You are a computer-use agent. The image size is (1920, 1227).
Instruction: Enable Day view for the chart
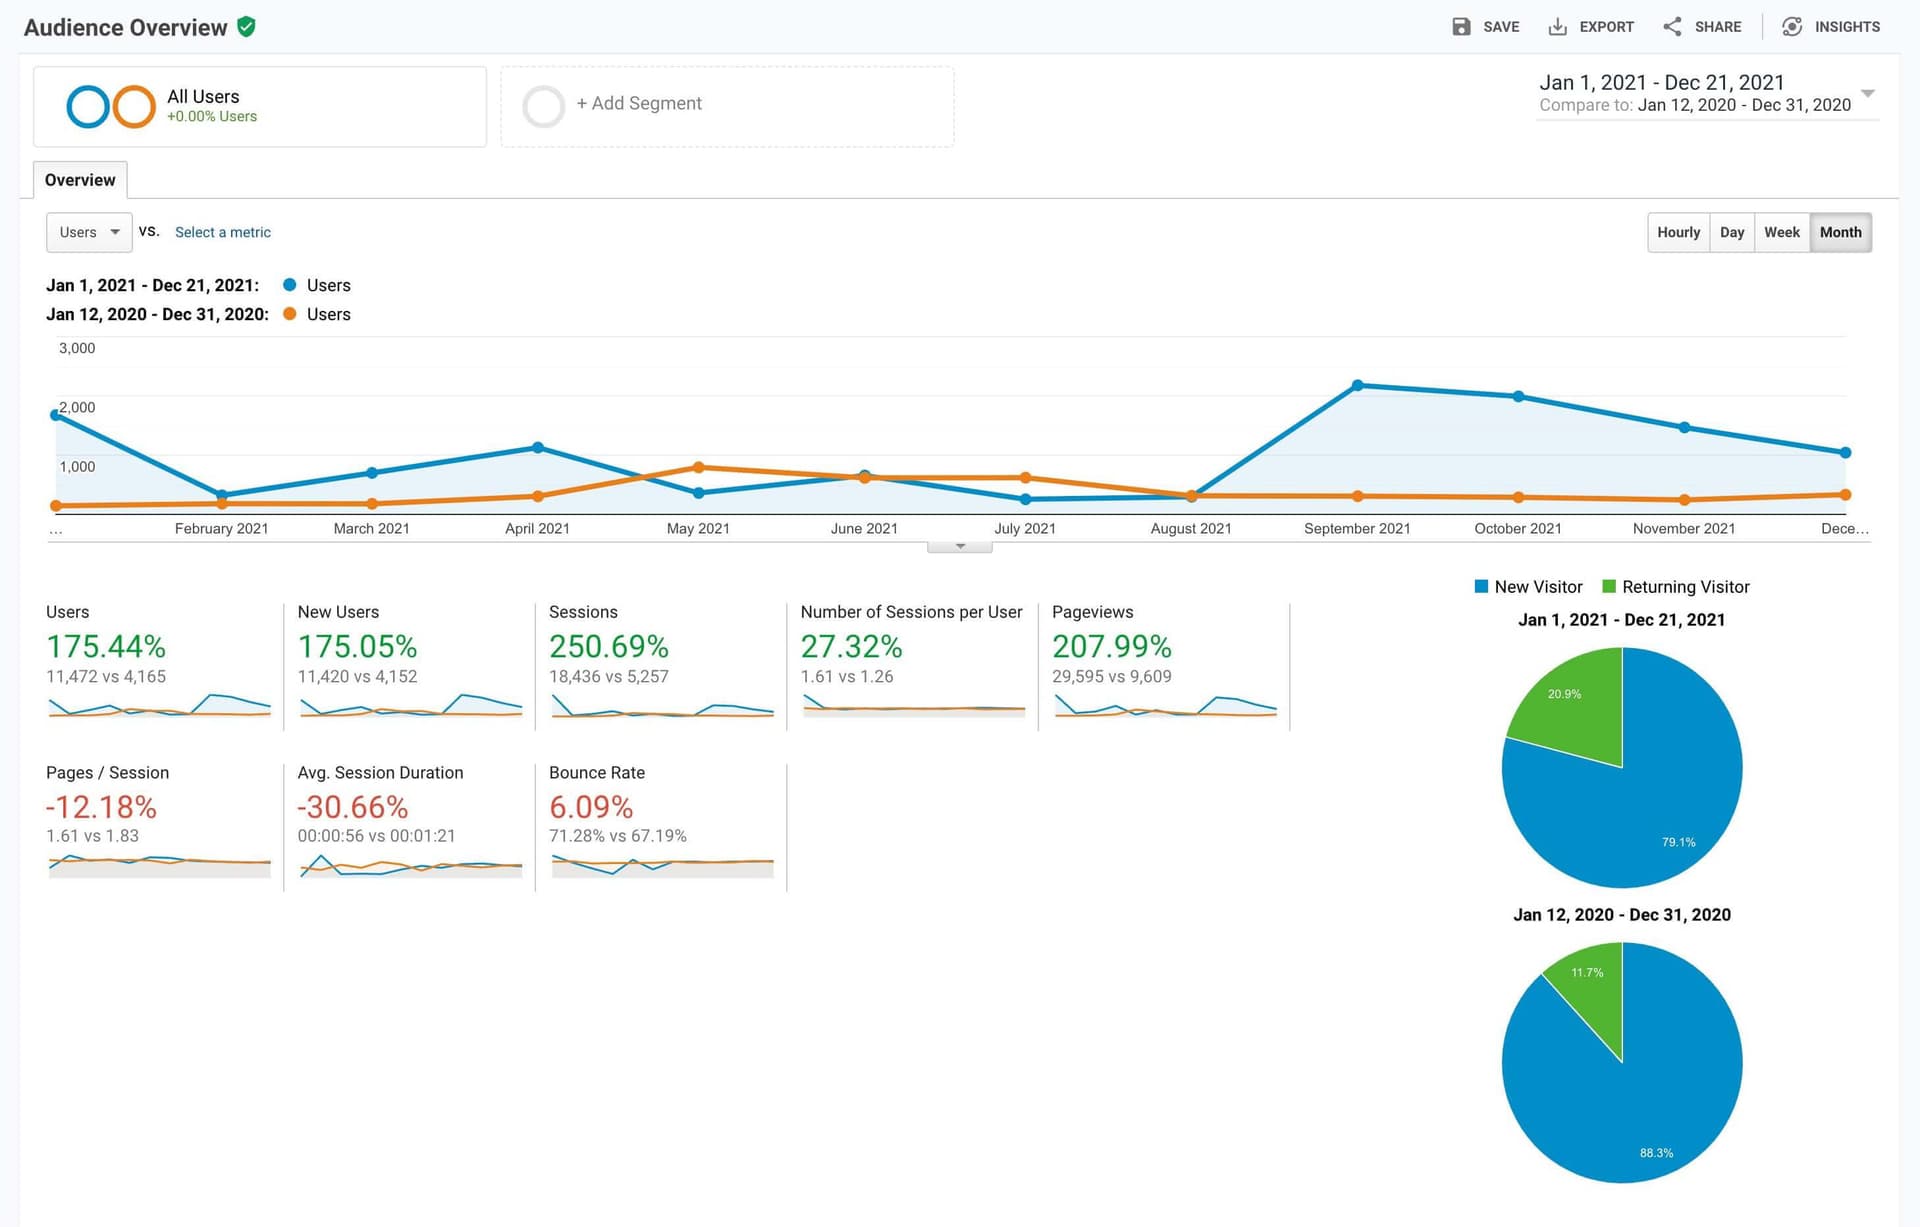click(1732, 232)
